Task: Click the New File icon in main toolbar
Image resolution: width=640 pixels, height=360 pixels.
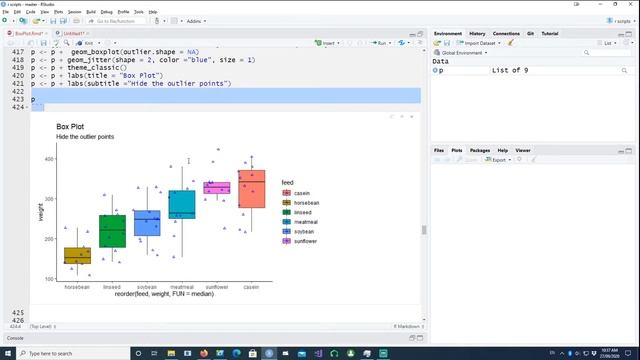Action: tap(5, 21)
